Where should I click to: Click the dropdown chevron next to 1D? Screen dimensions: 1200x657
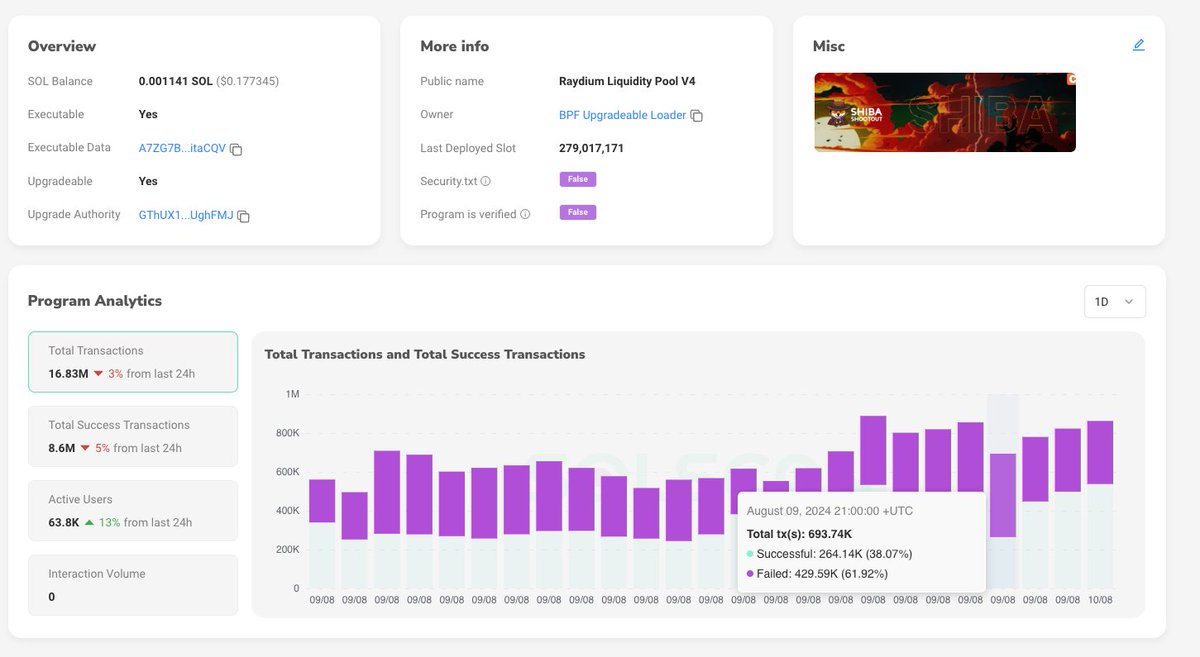[1131, 301]
